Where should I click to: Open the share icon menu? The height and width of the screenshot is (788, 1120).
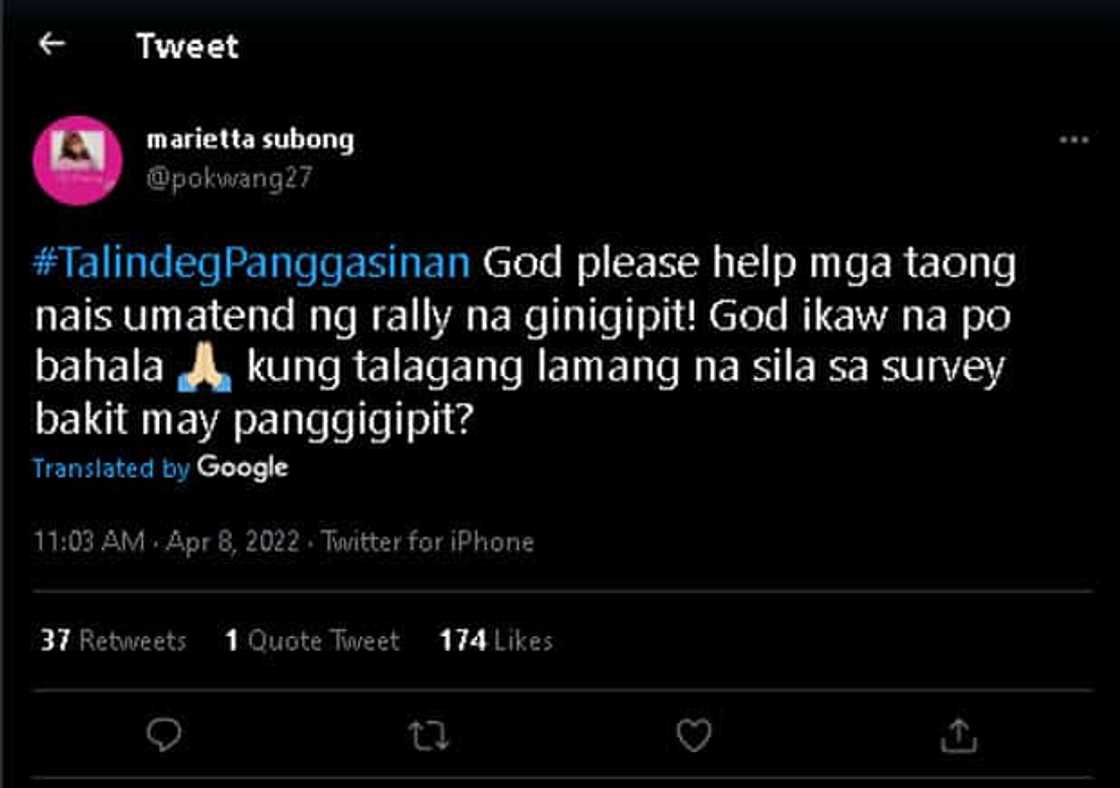(x=958, y=736)
